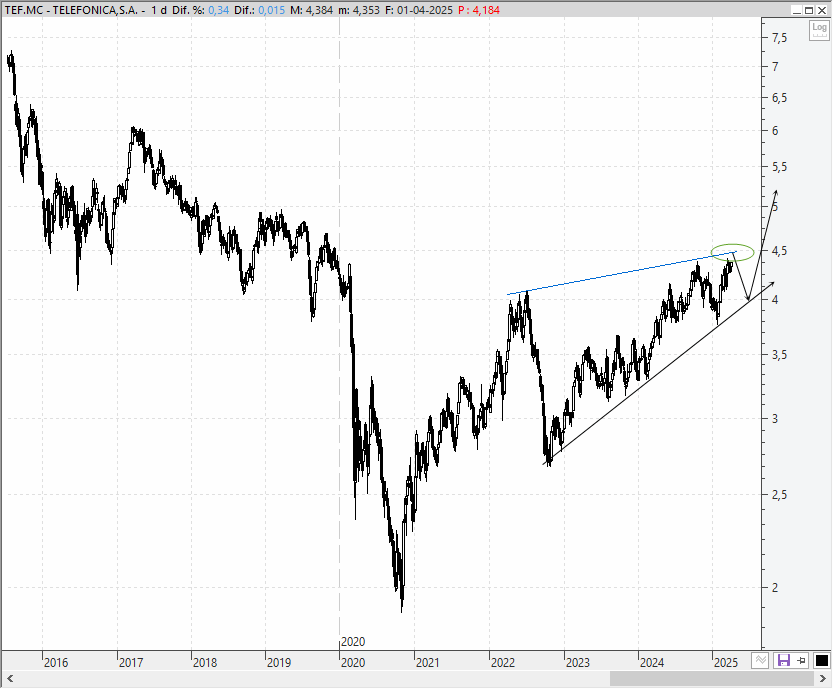Click the TEF.MC - TELEFONICA,S.A. title text
The height and width of the screenshot is (689, 833).
[x=71, y=10]
